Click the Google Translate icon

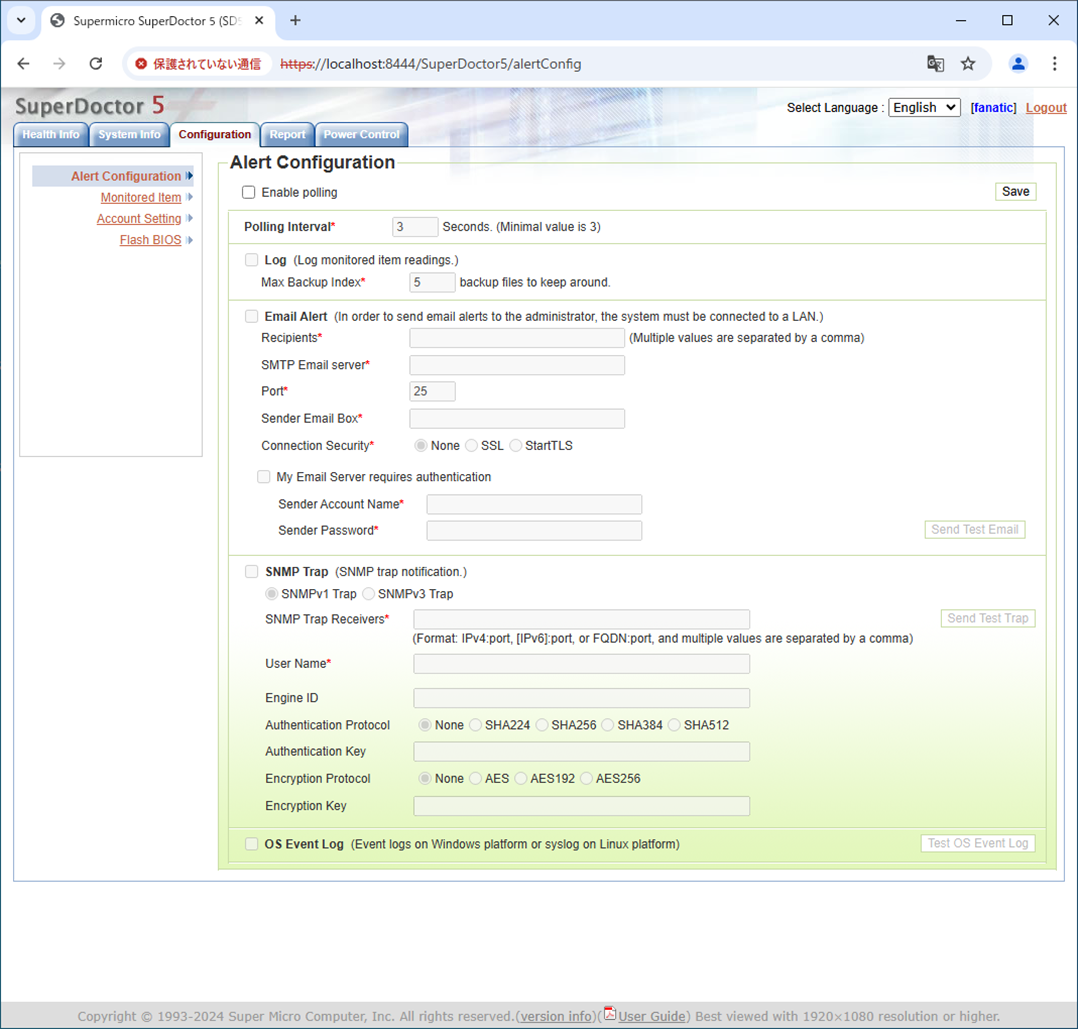click(x=935, y=64)
